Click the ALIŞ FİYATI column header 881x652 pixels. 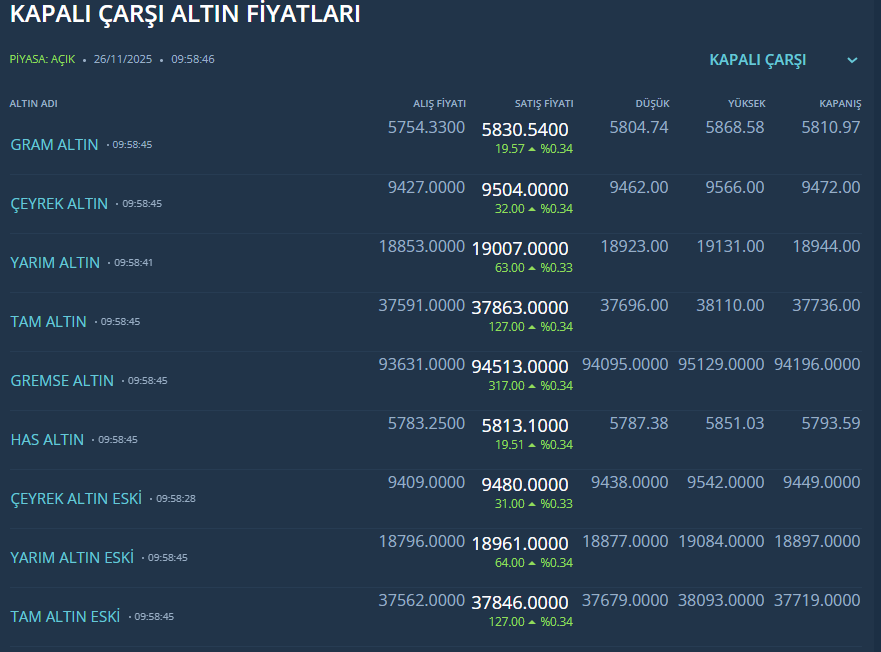(440, 103)
